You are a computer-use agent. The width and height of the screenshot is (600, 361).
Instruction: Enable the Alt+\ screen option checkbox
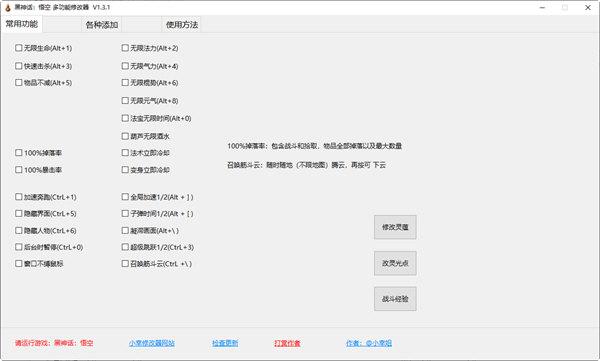pyautogui.click(x=125, y=230)
